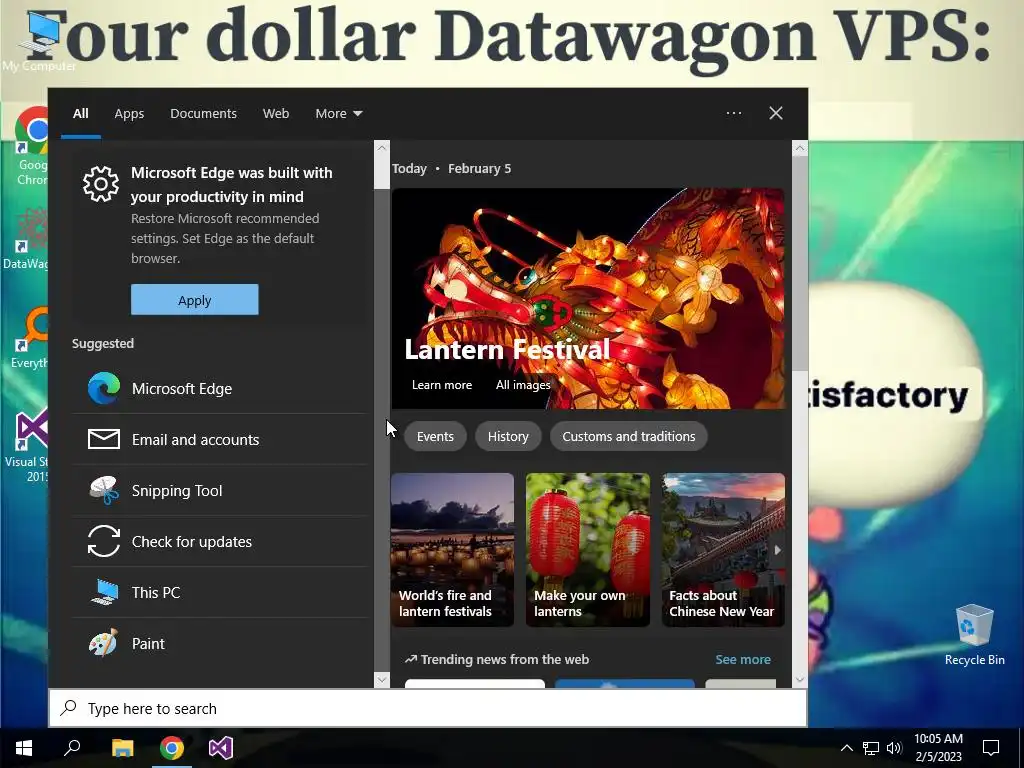
Task: Click the taskbar search magnifier icon
Action: point(72,748)
